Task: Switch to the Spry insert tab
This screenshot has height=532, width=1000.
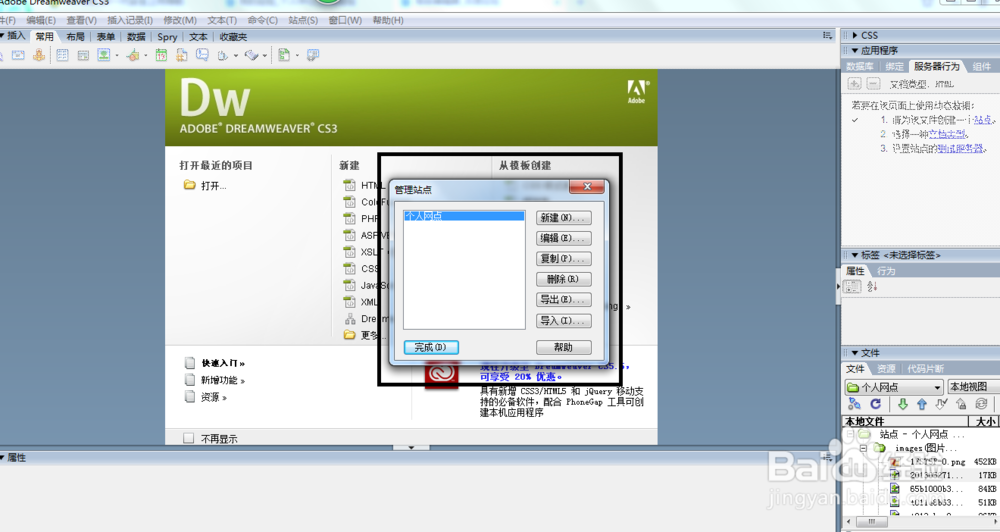Action: 168,37
